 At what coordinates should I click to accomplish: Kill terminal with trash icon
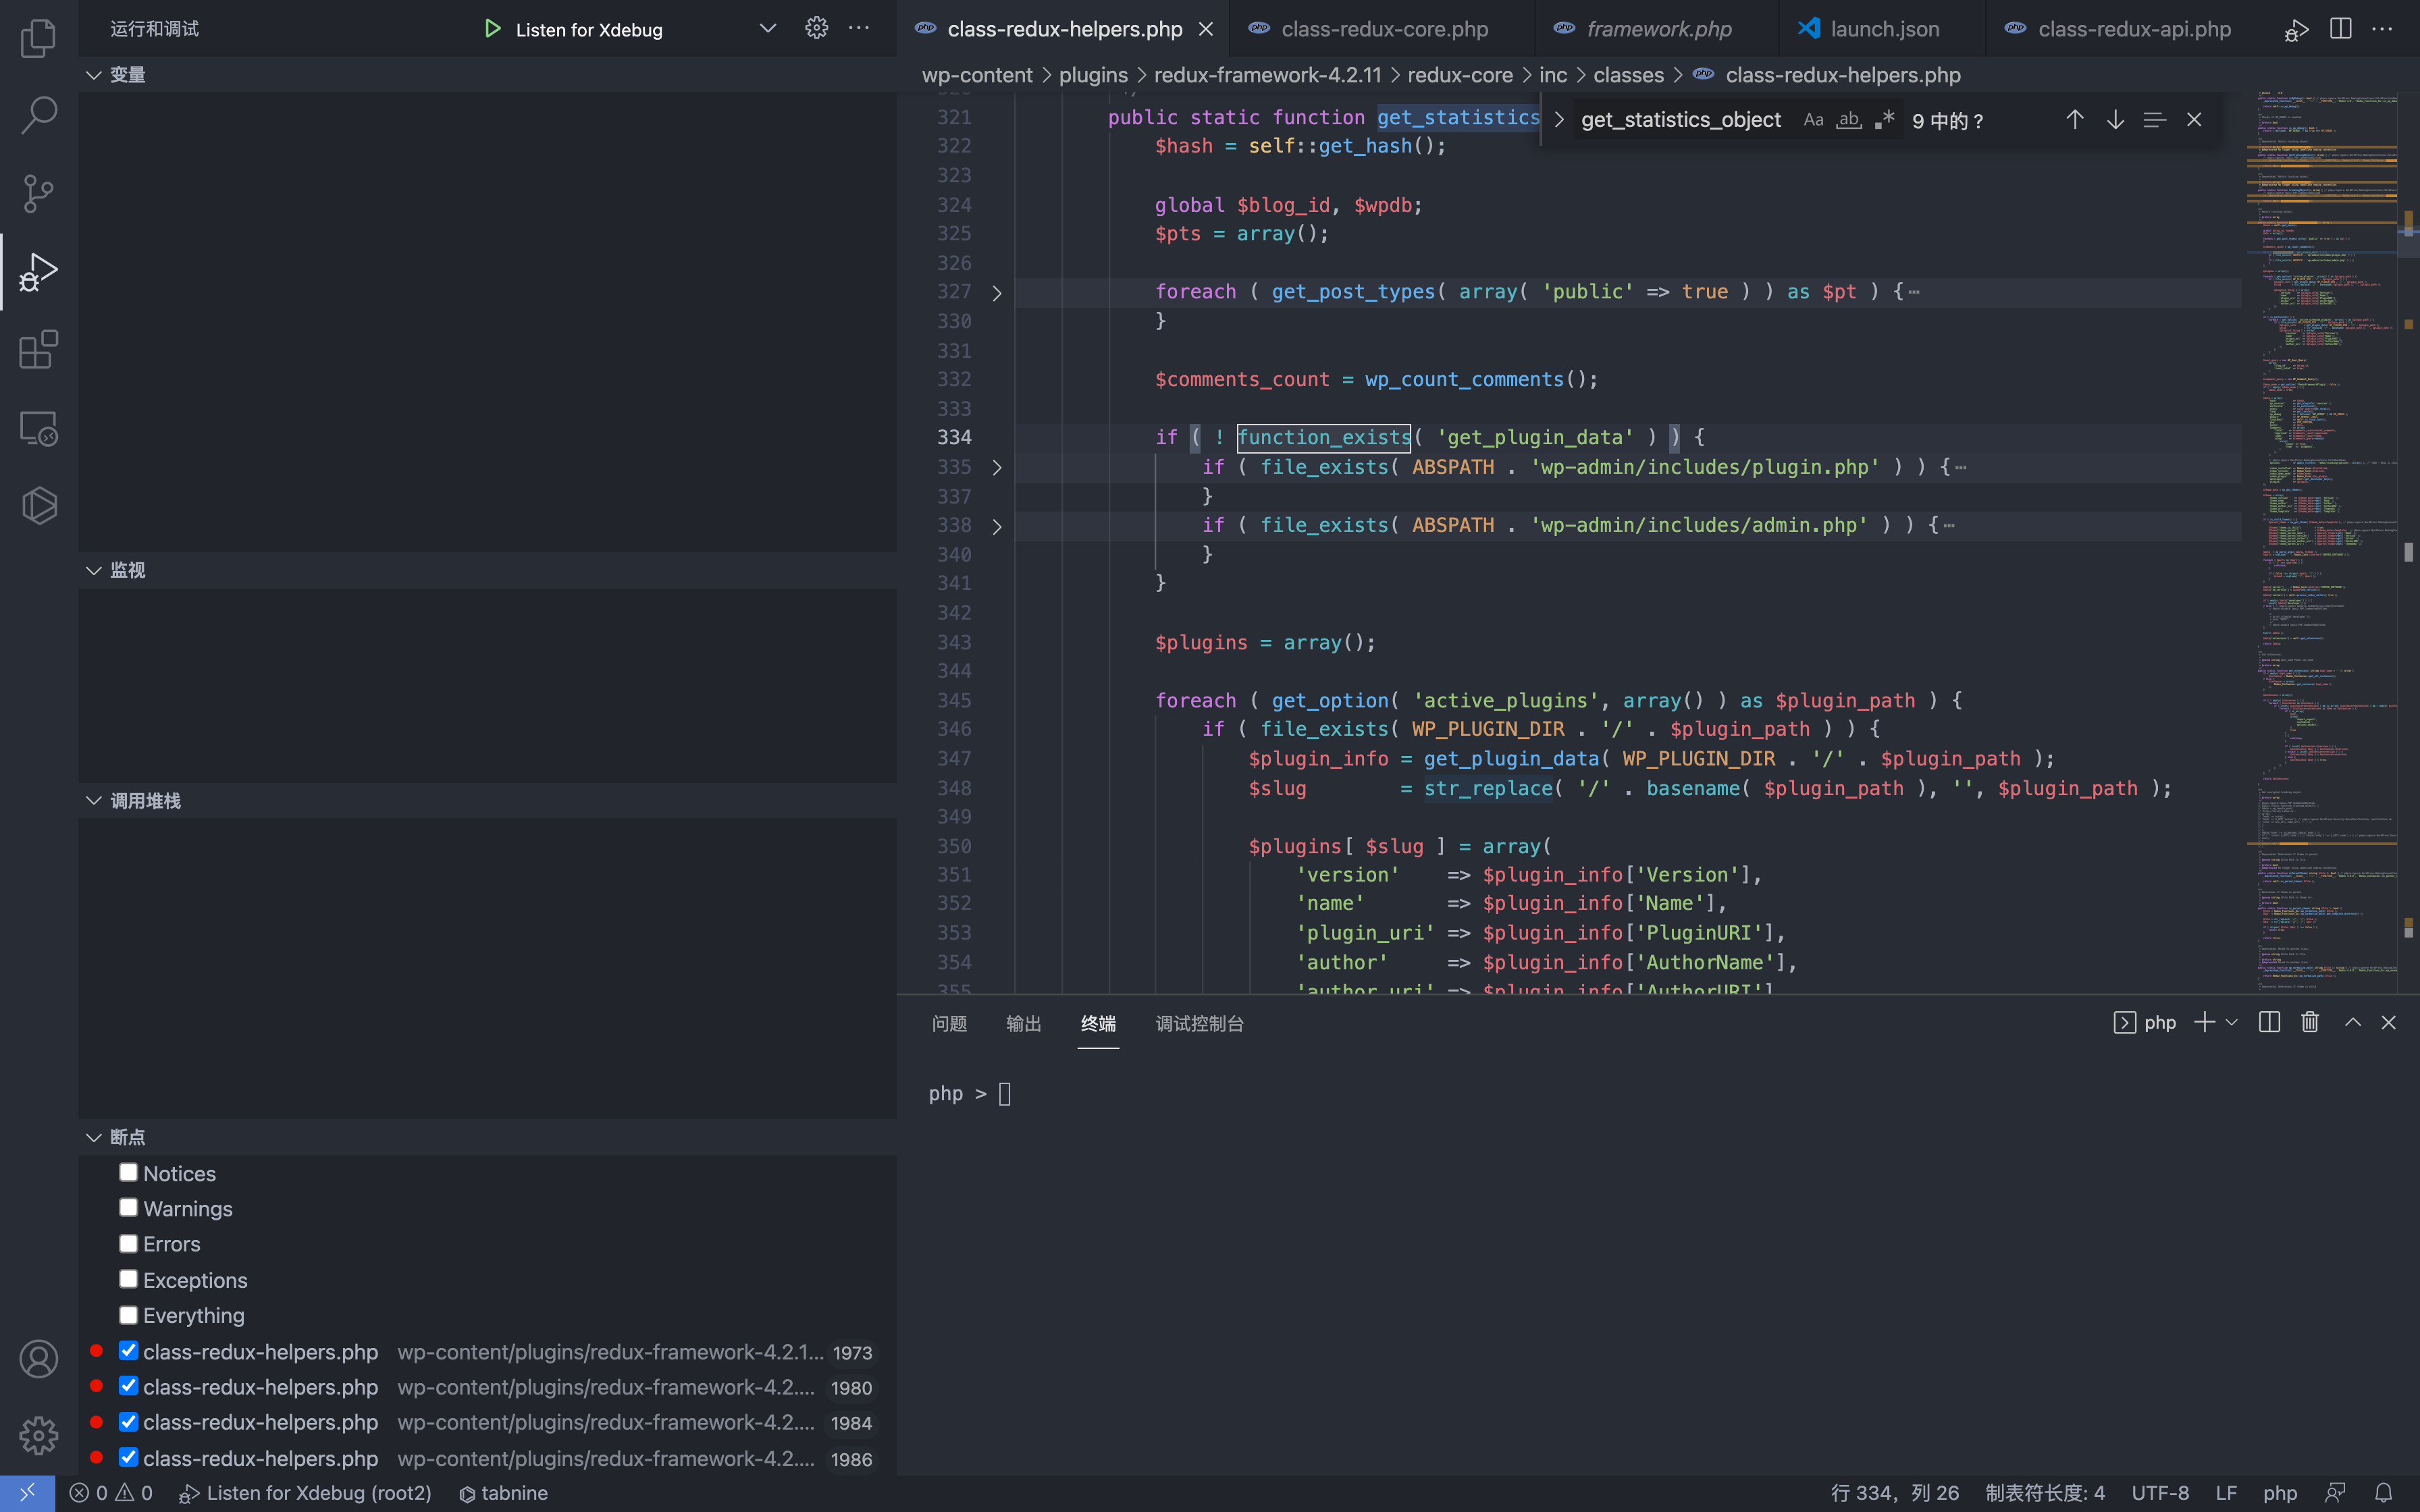[x=2310, y=1022]
